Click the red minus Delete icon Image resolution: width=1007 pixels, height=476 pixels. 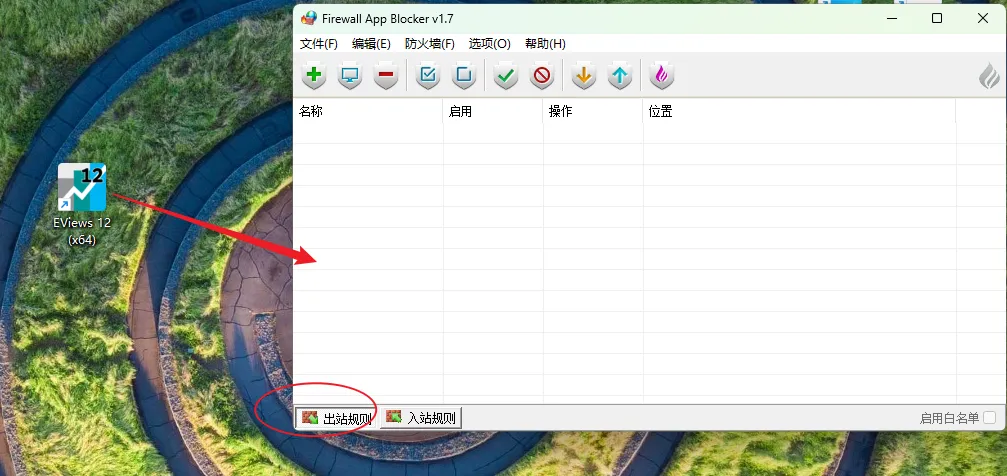386,76
